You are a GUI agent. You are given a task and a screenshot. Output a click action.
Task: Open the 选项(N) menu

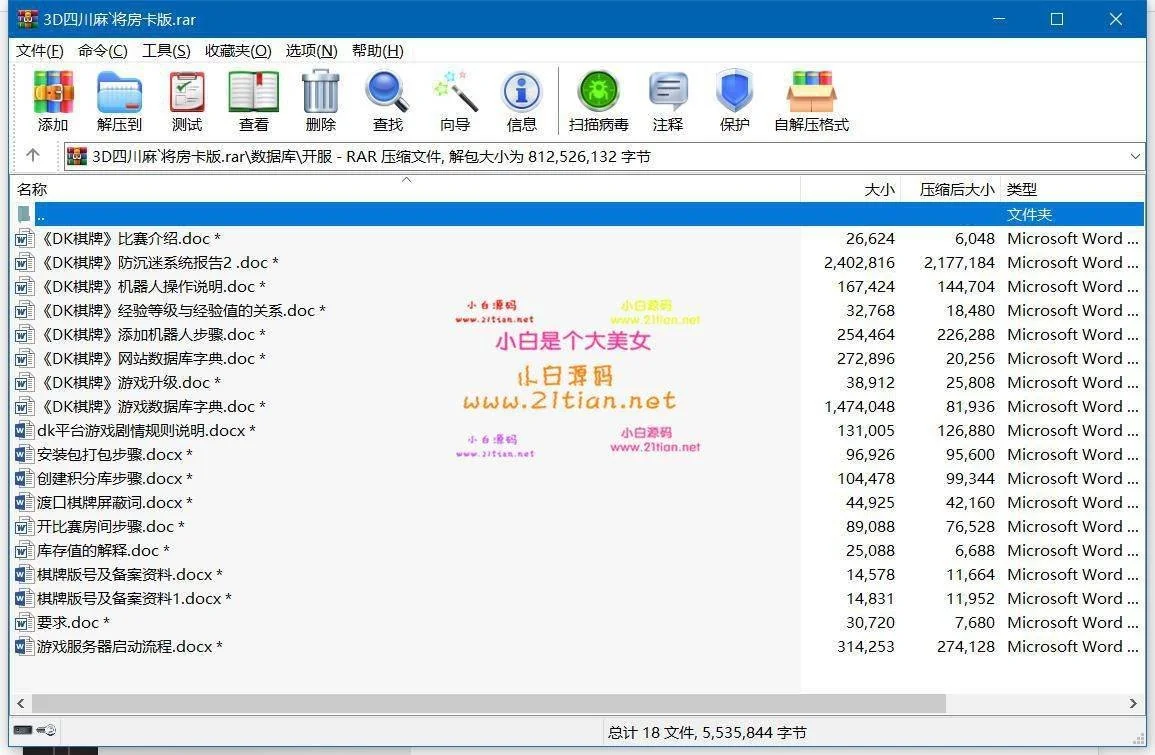coord(311,51)
